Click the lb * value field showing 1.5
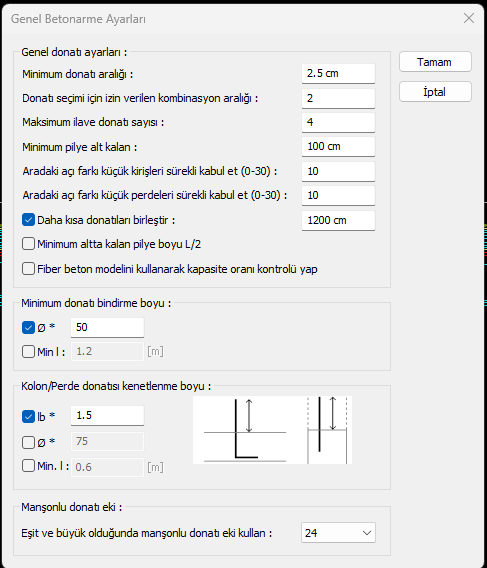The width and height of the screenshot is (487, 568). point(107,415)
